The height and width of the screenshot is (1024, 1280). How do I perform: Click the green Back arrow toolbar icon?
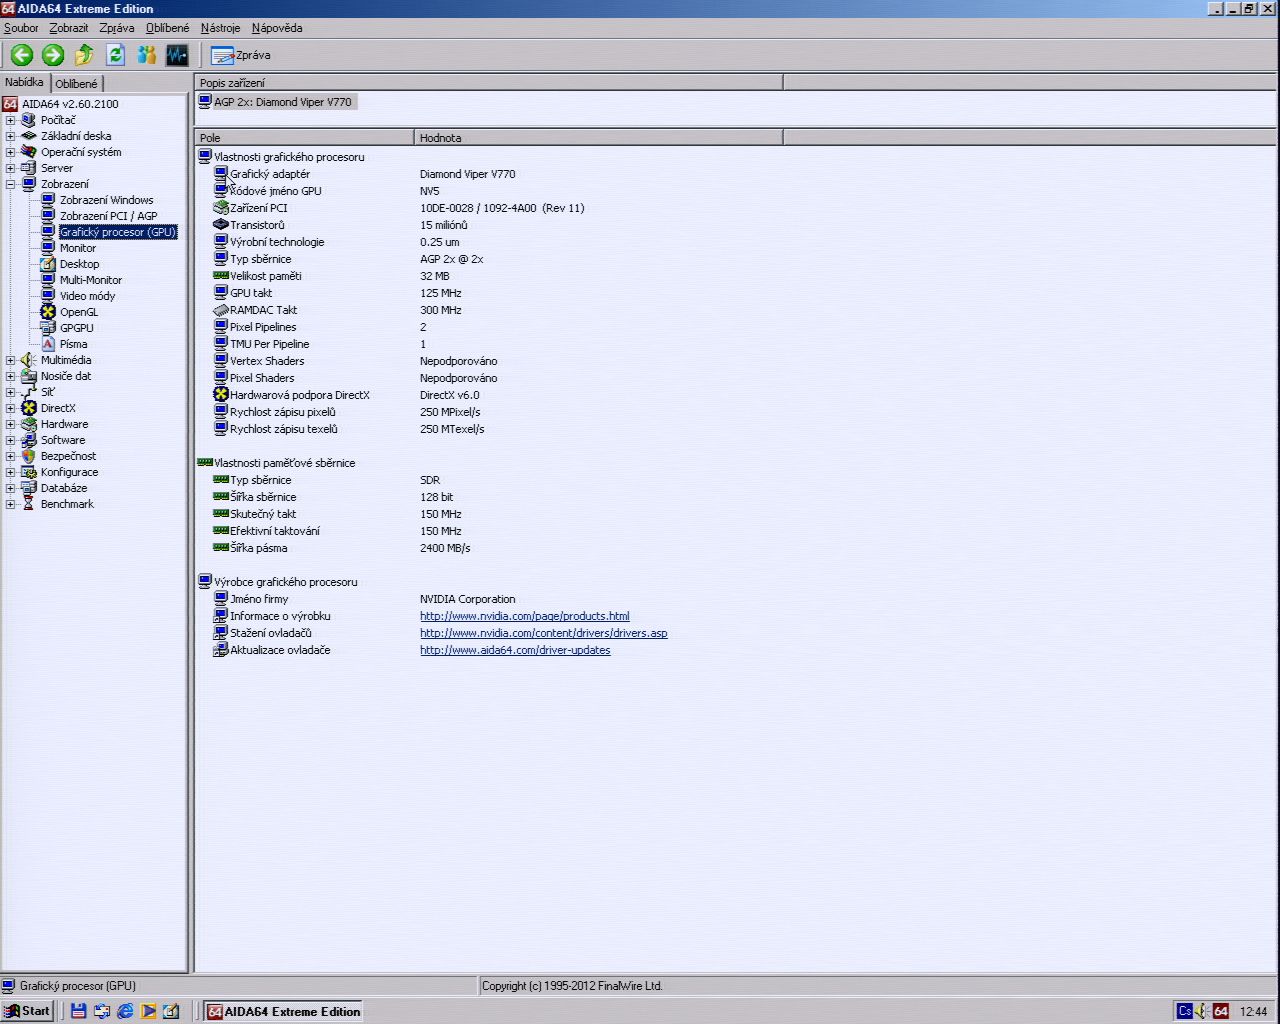click(x=22, y=55)
